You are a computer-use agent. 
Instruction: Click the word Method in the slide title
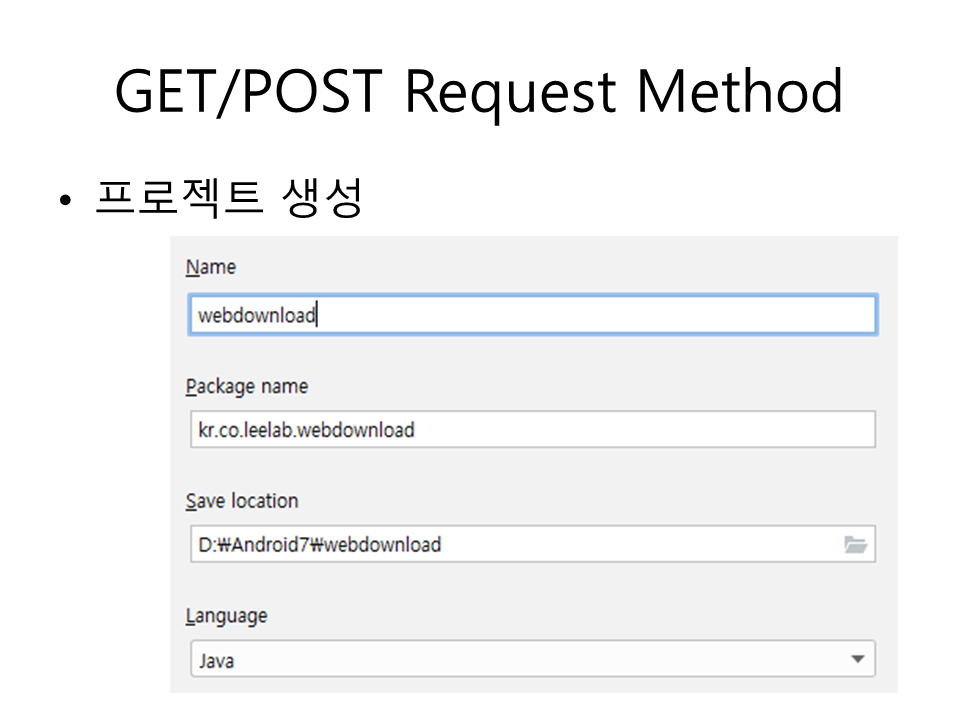[739, 91]
